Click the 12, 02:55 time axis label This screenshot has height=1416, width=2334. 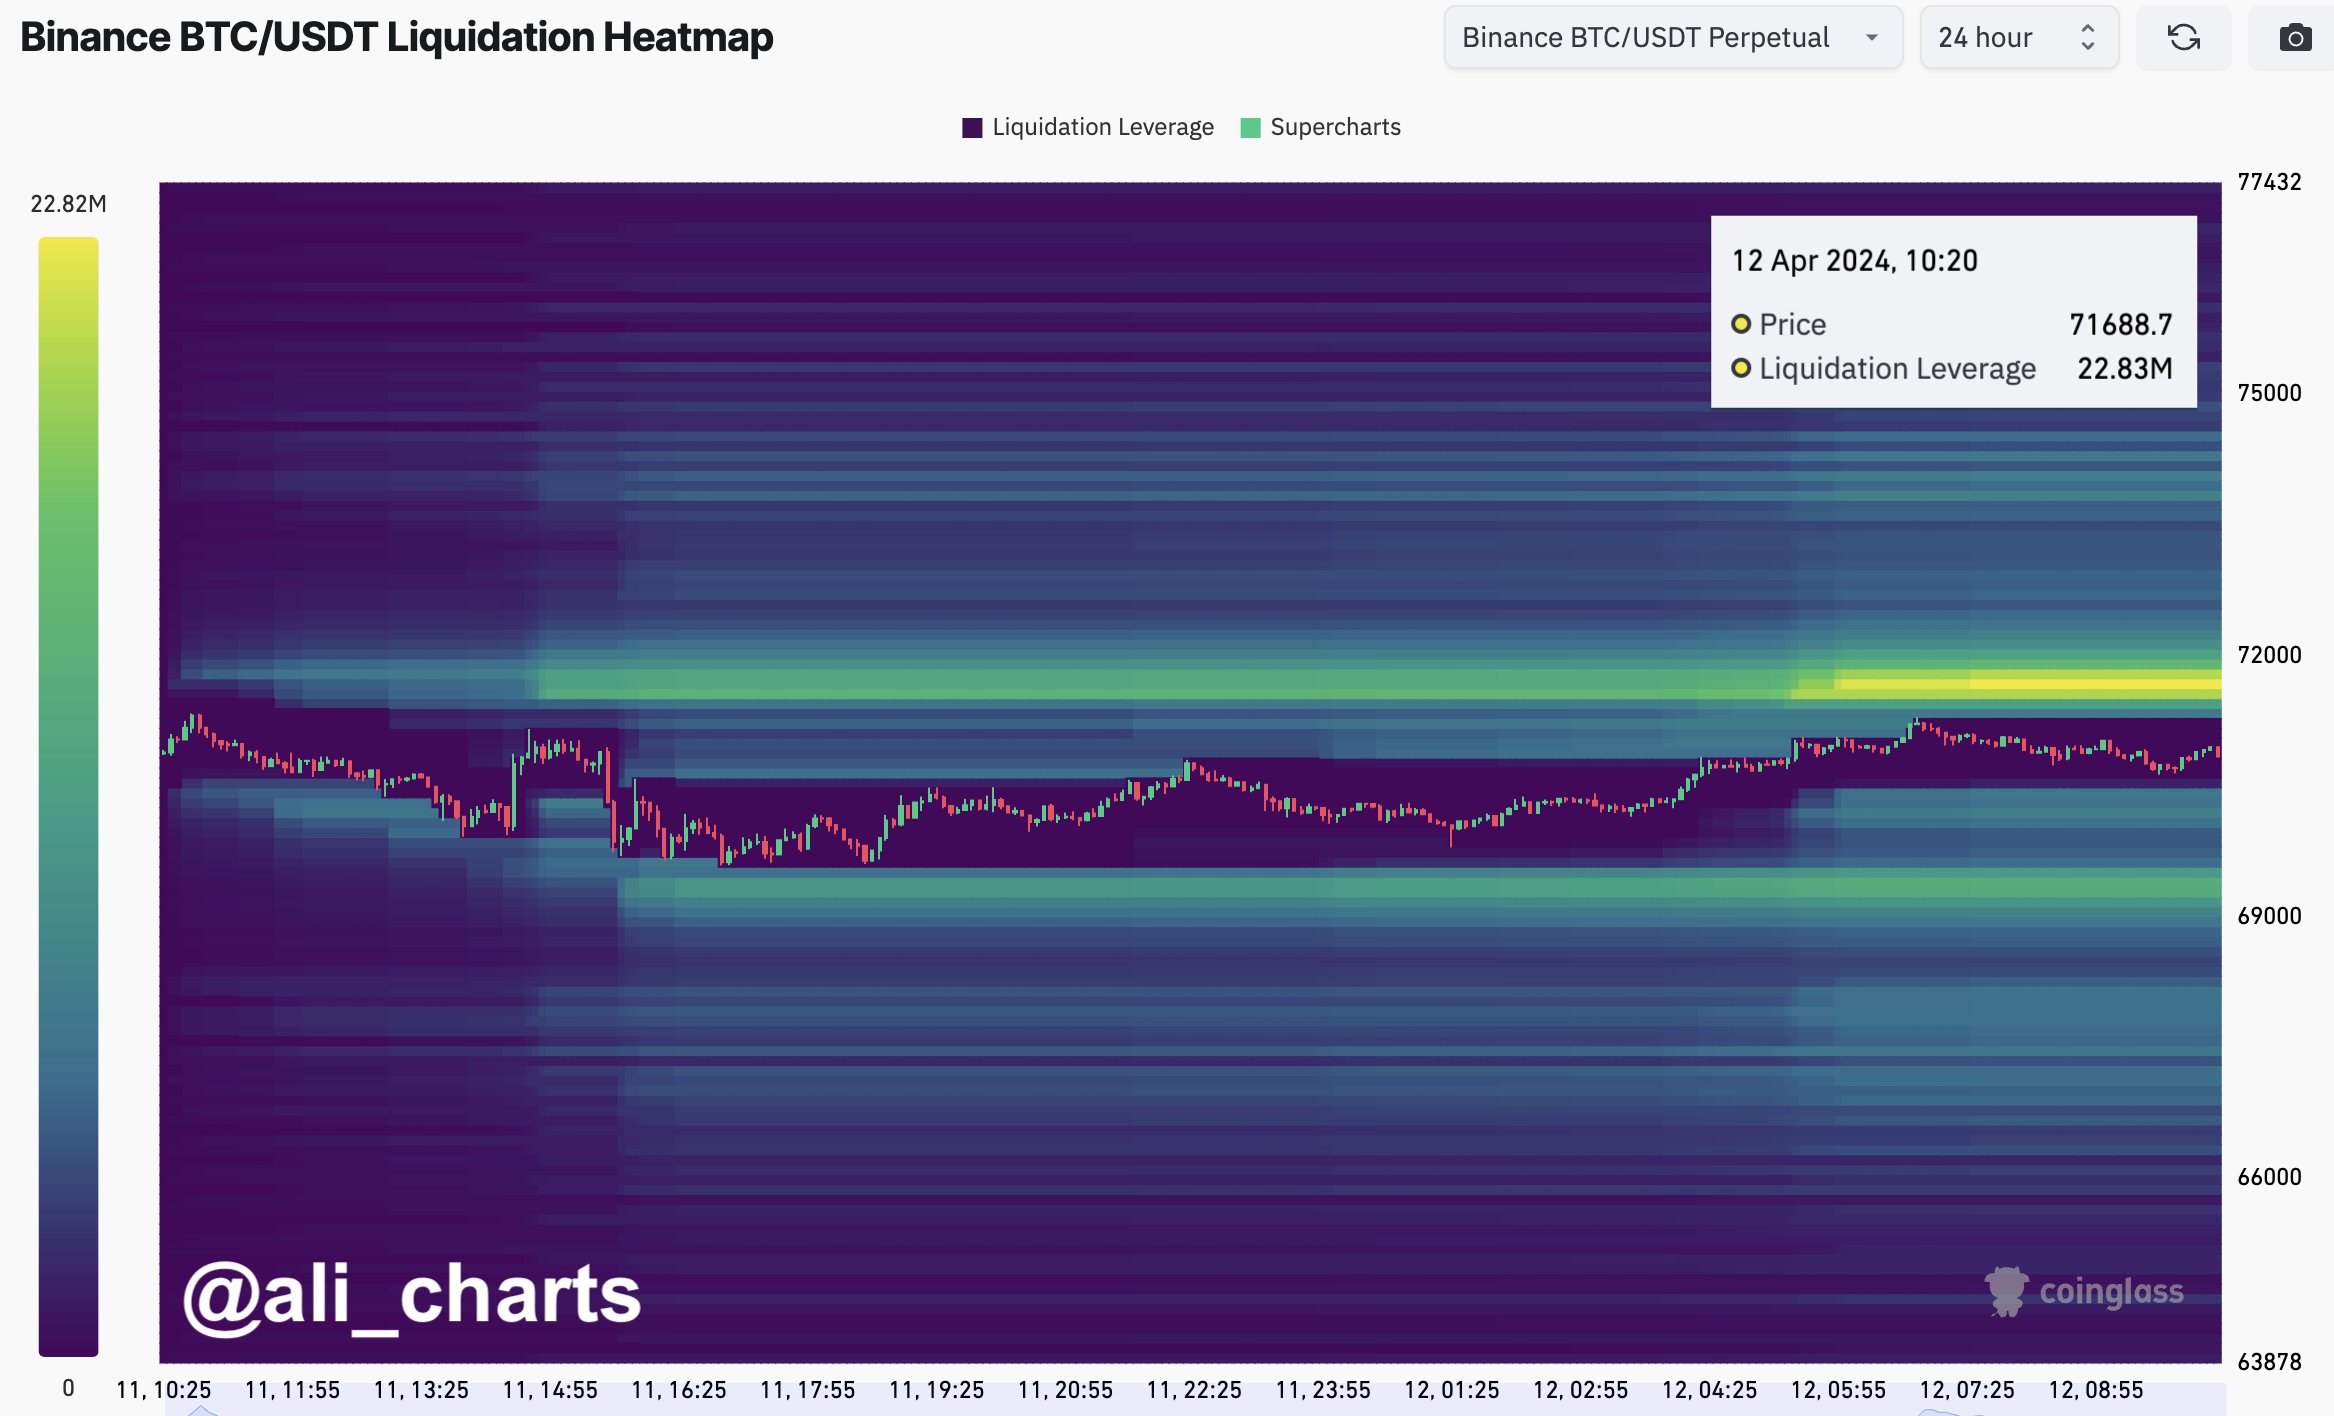click(1581, 1390)
